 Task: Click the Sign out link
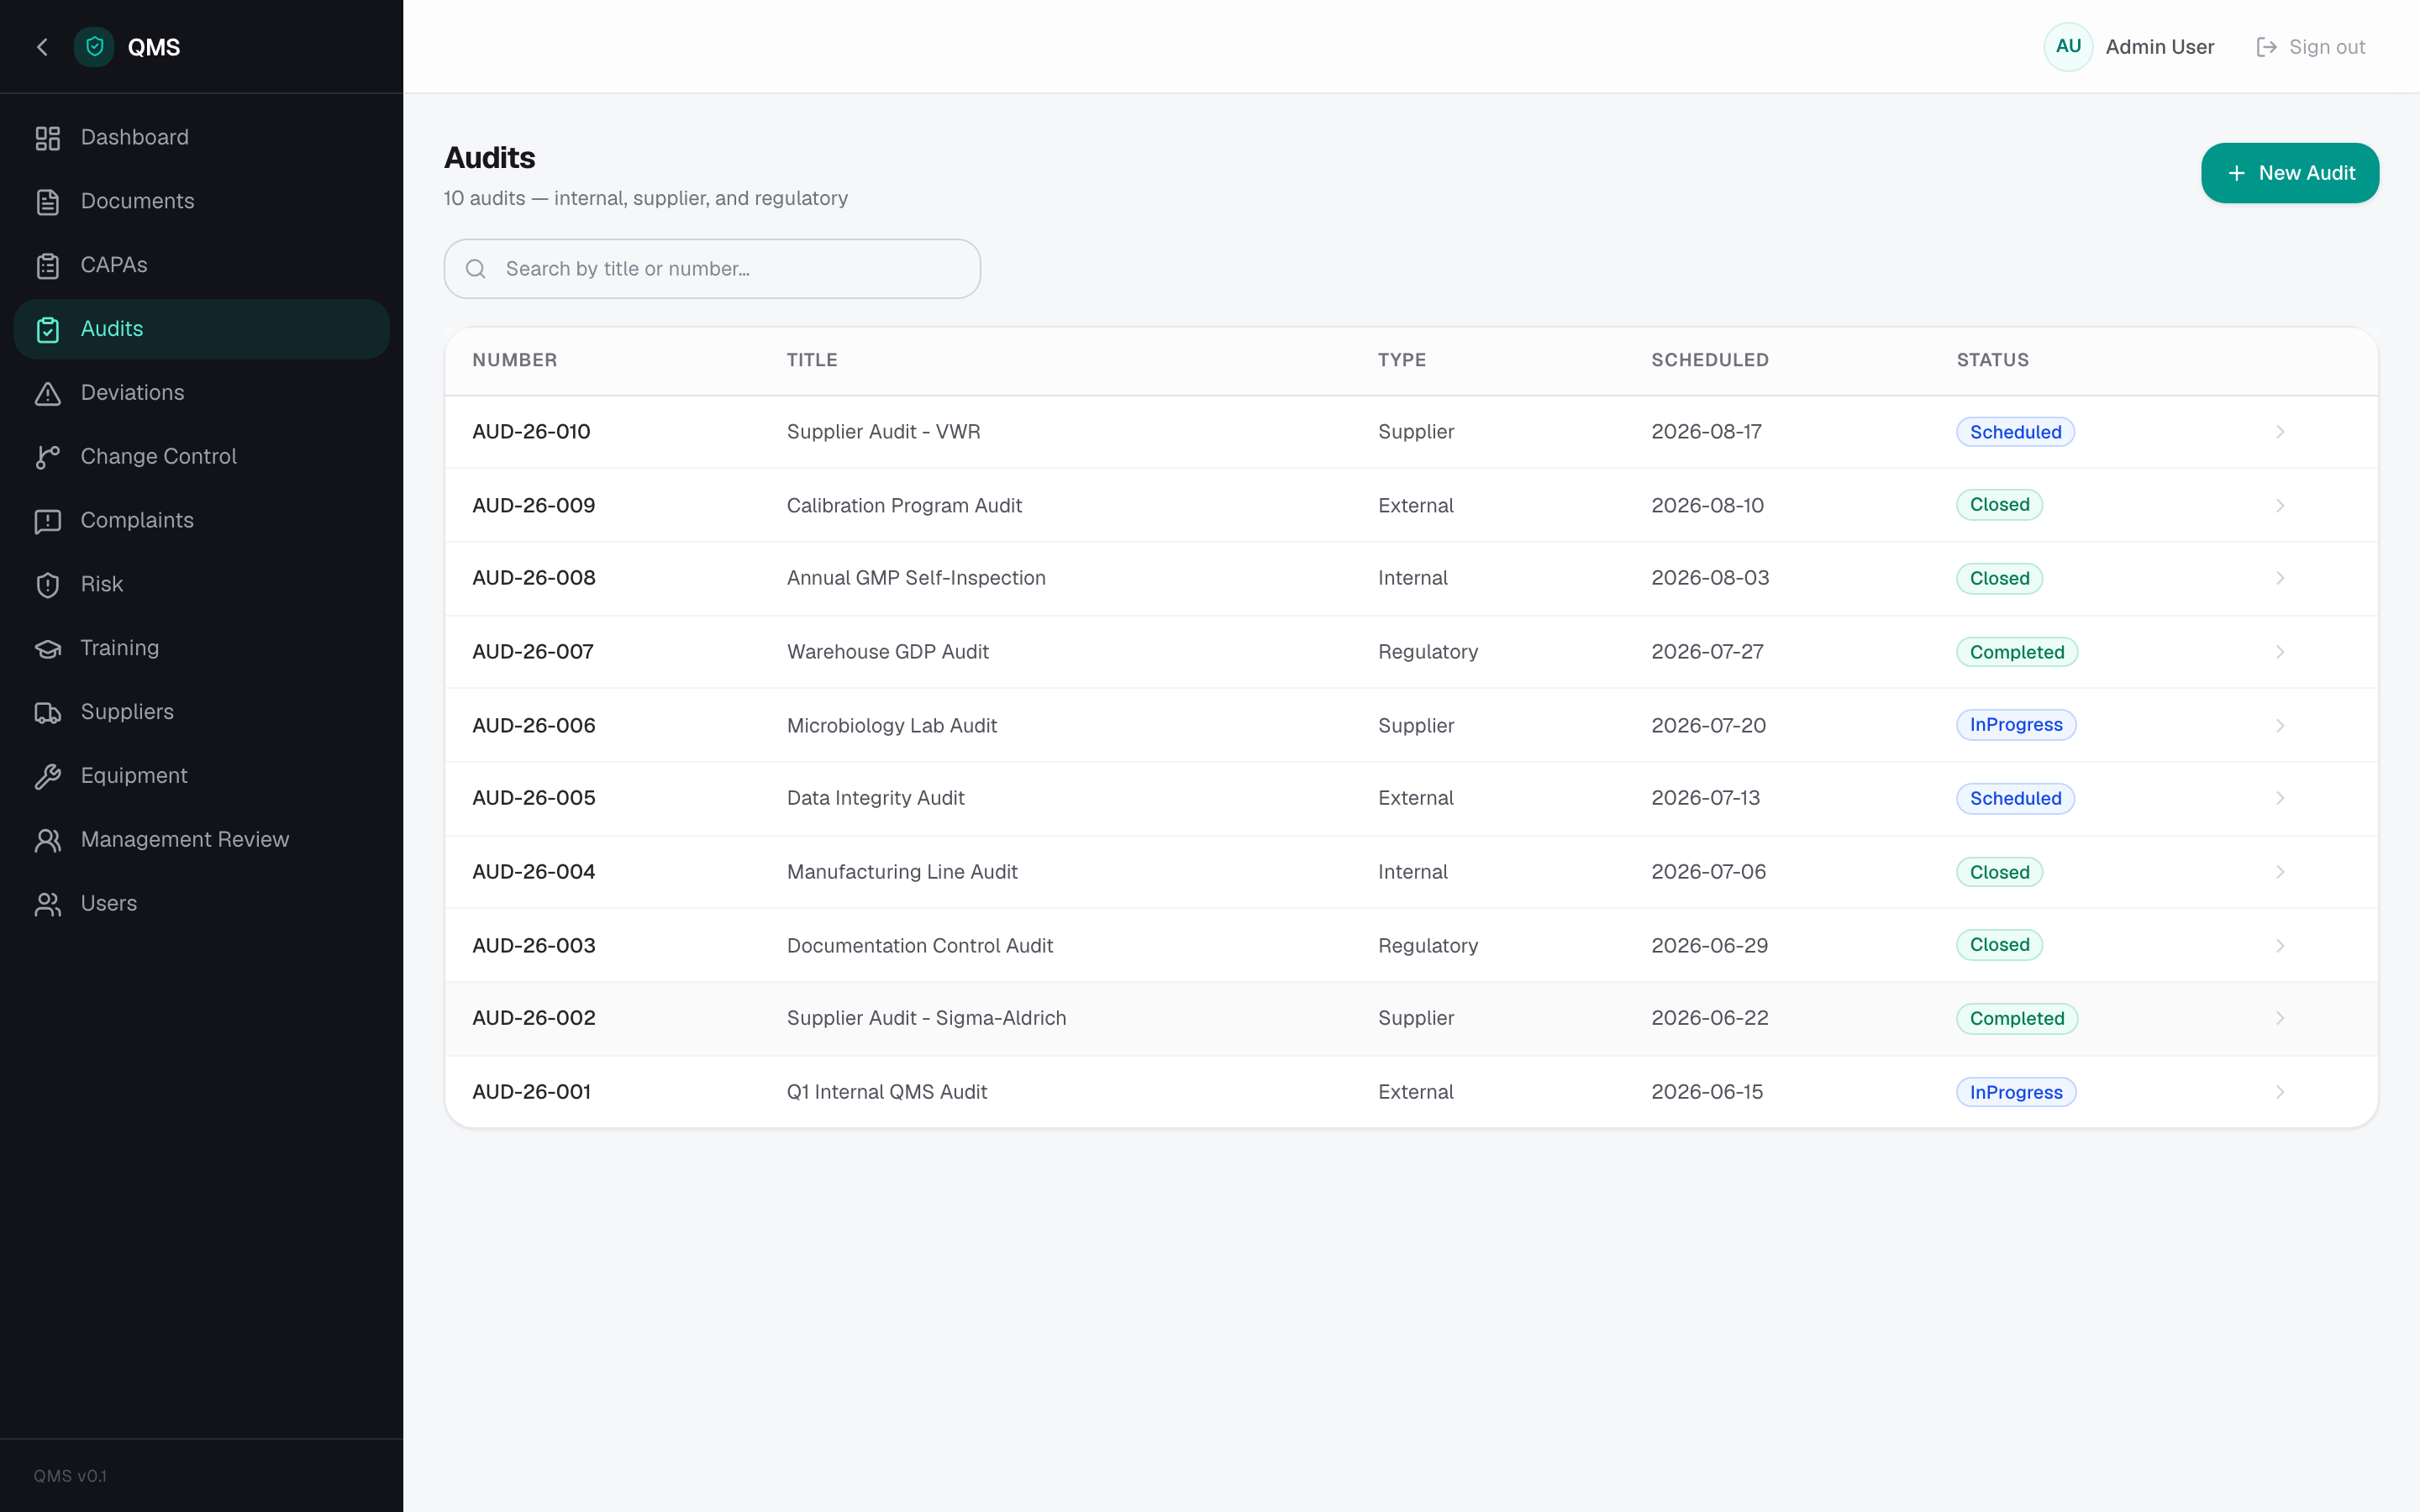pyautogui.click(x=2311, y=47)
